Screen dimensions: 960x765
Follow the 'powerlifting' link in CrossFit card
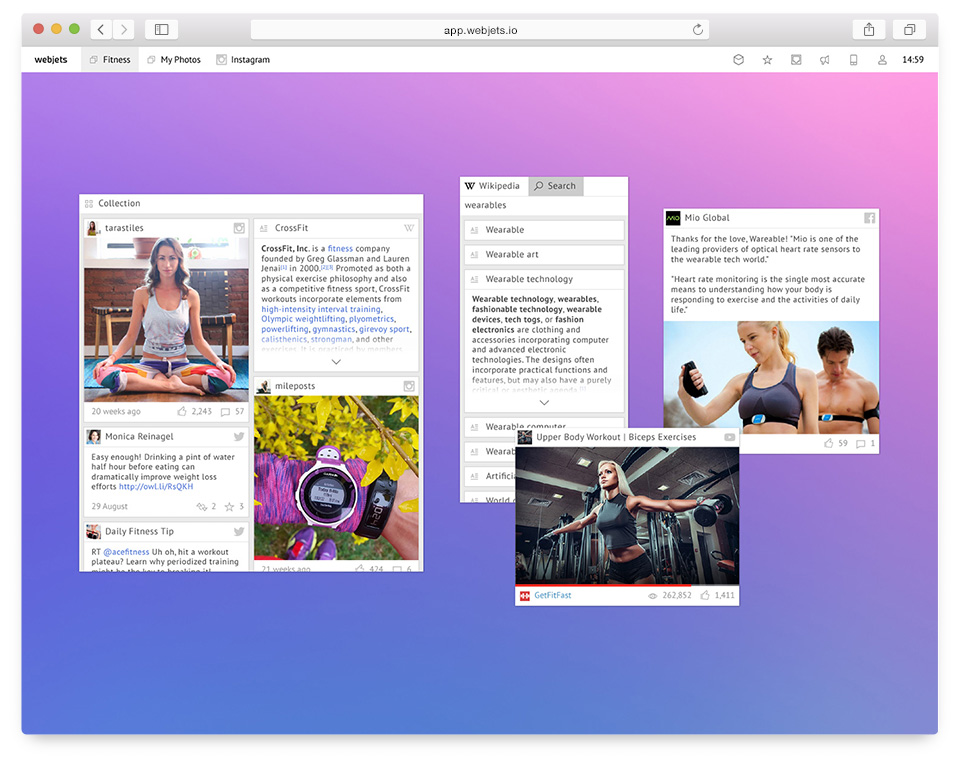pos(285,329)
